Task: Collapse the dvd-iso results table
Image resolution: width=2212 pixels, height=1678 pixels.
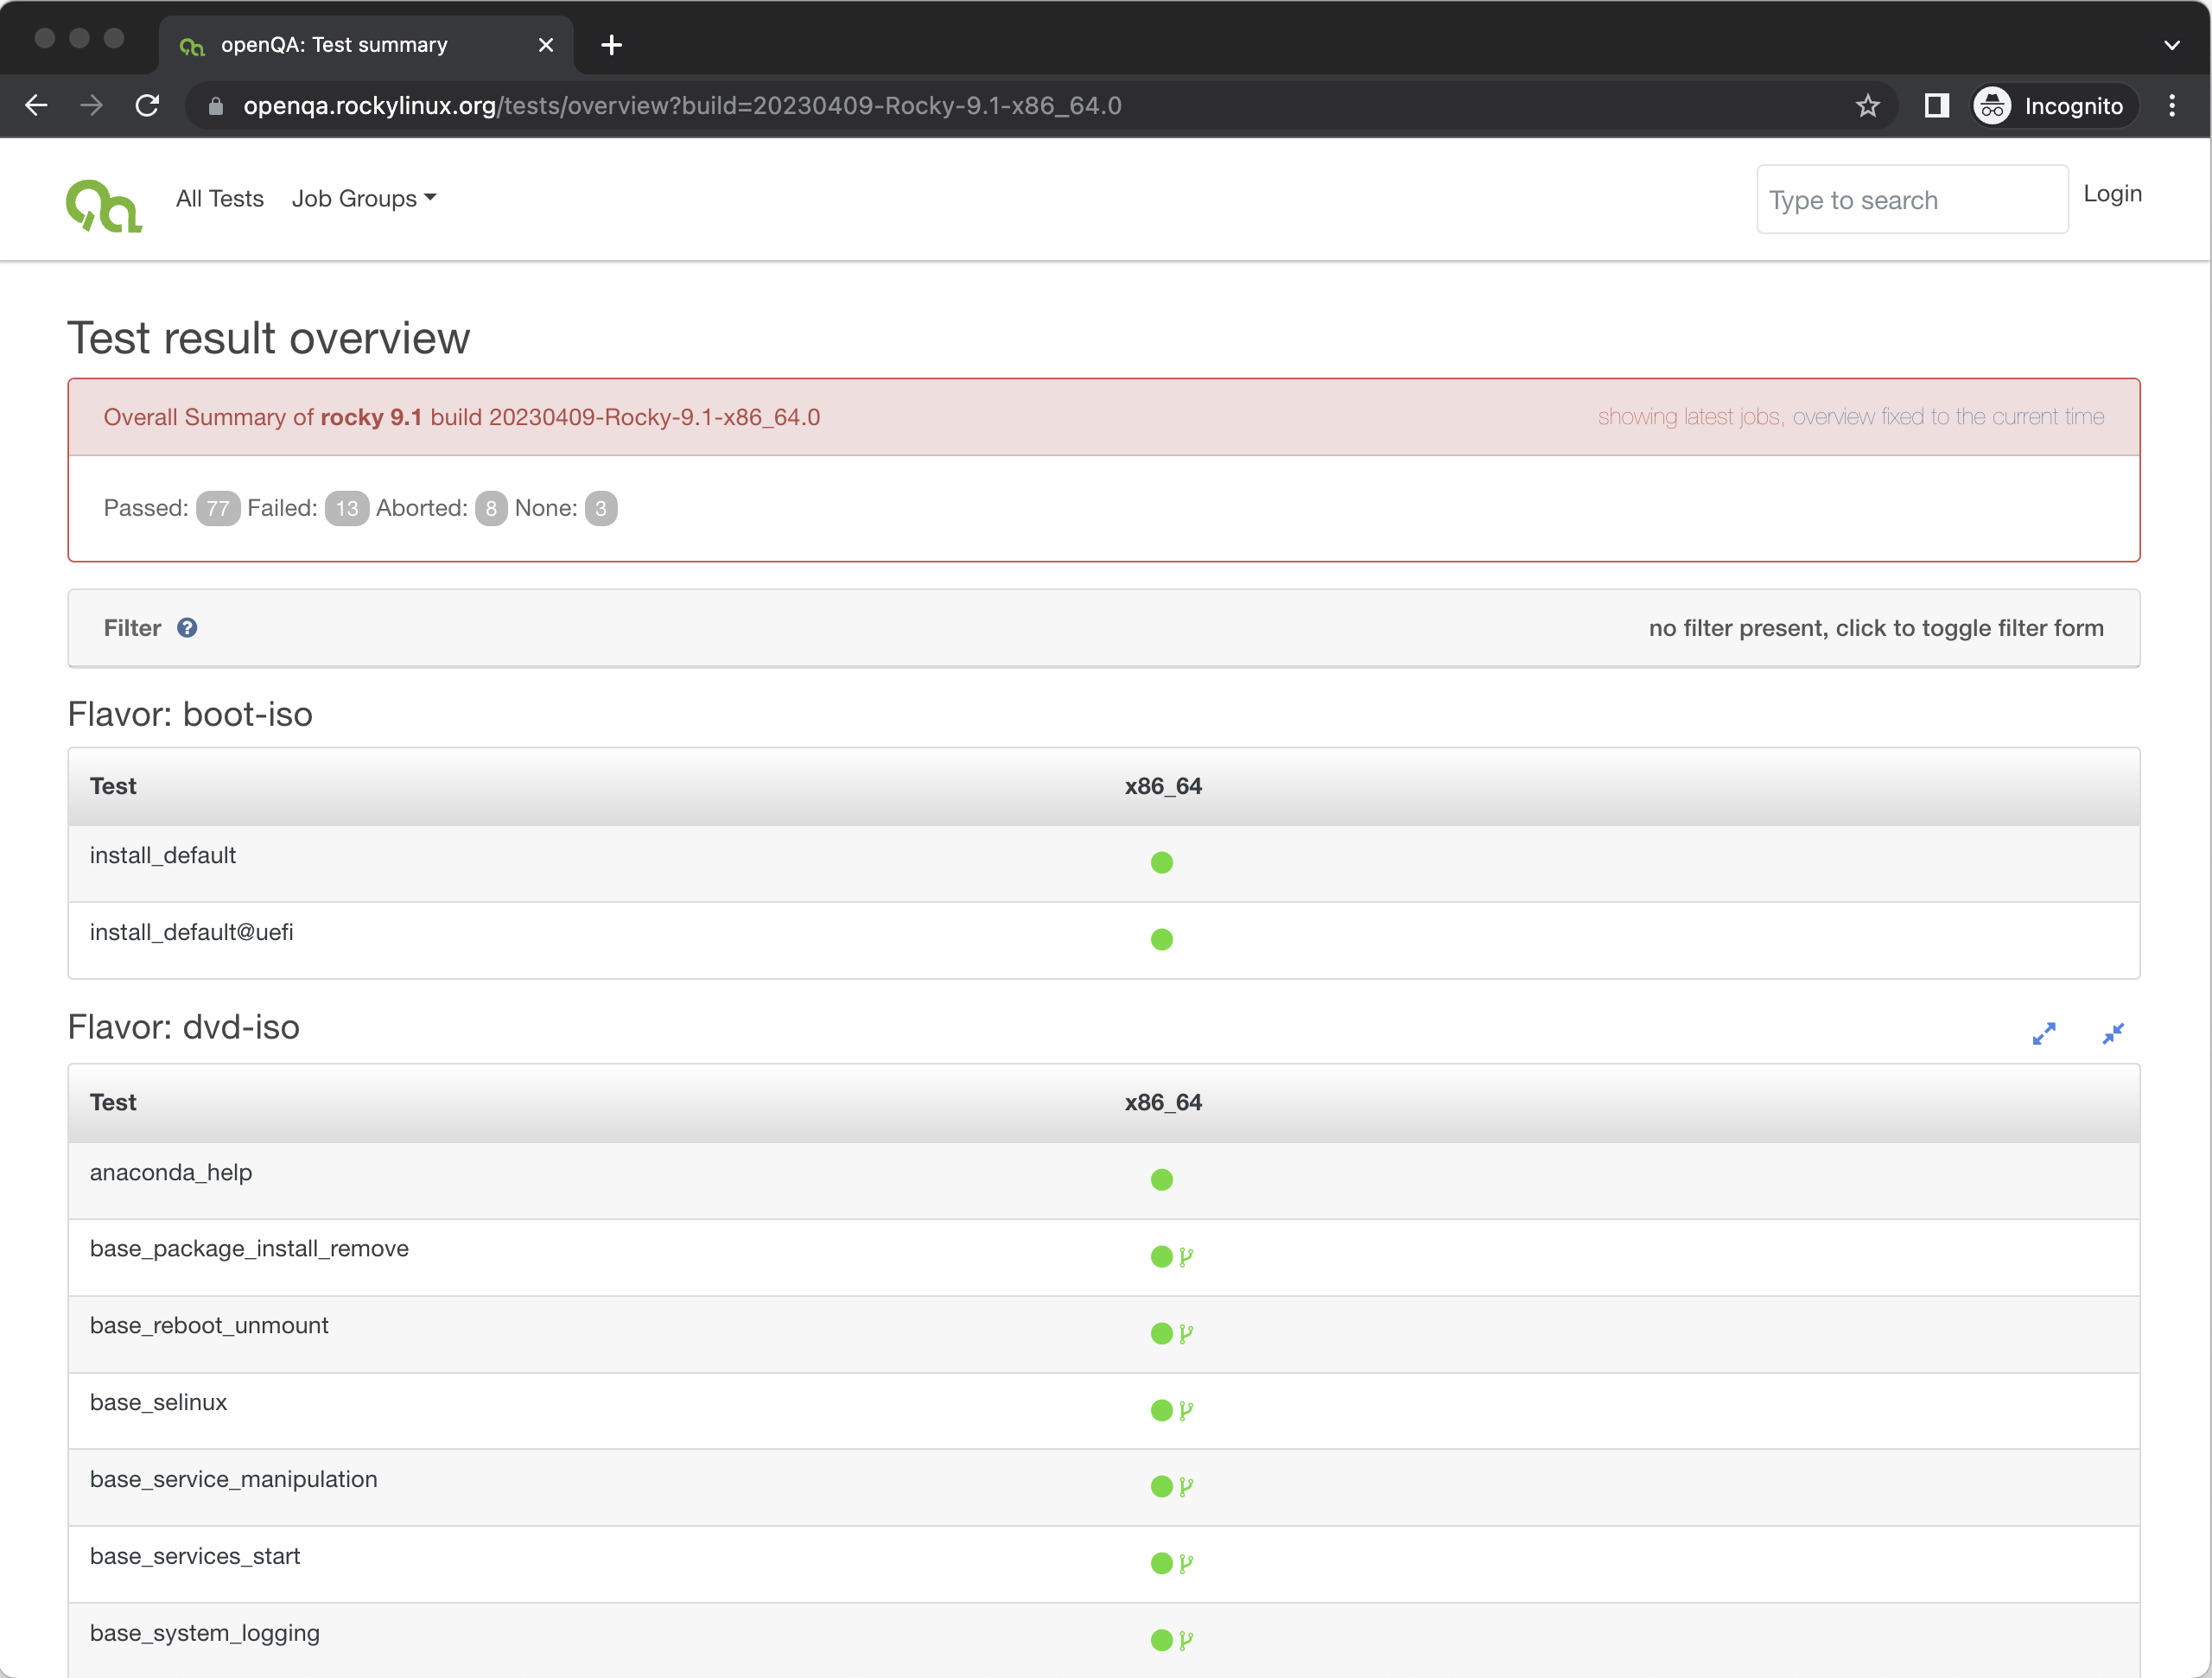Action: [2114, 1033]
